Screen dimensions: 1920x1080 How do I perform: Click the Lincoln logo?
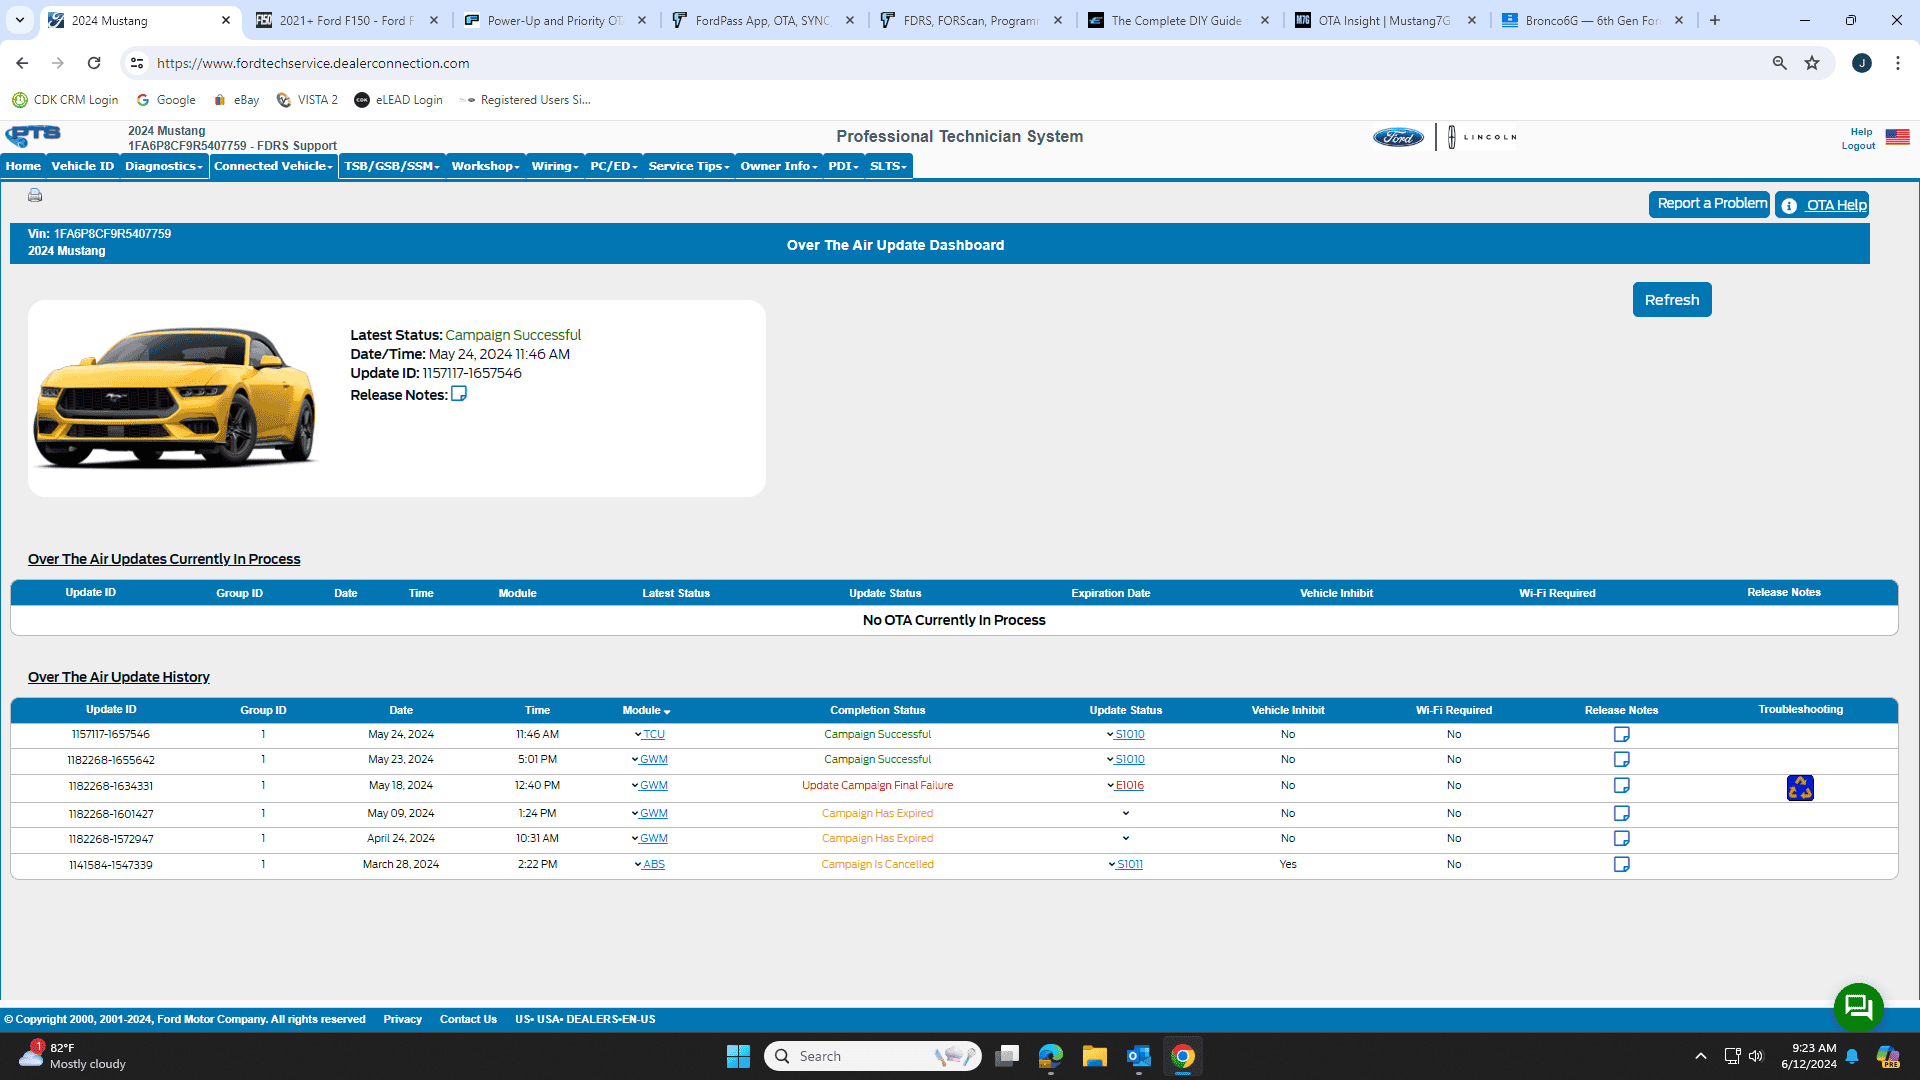1482,137
